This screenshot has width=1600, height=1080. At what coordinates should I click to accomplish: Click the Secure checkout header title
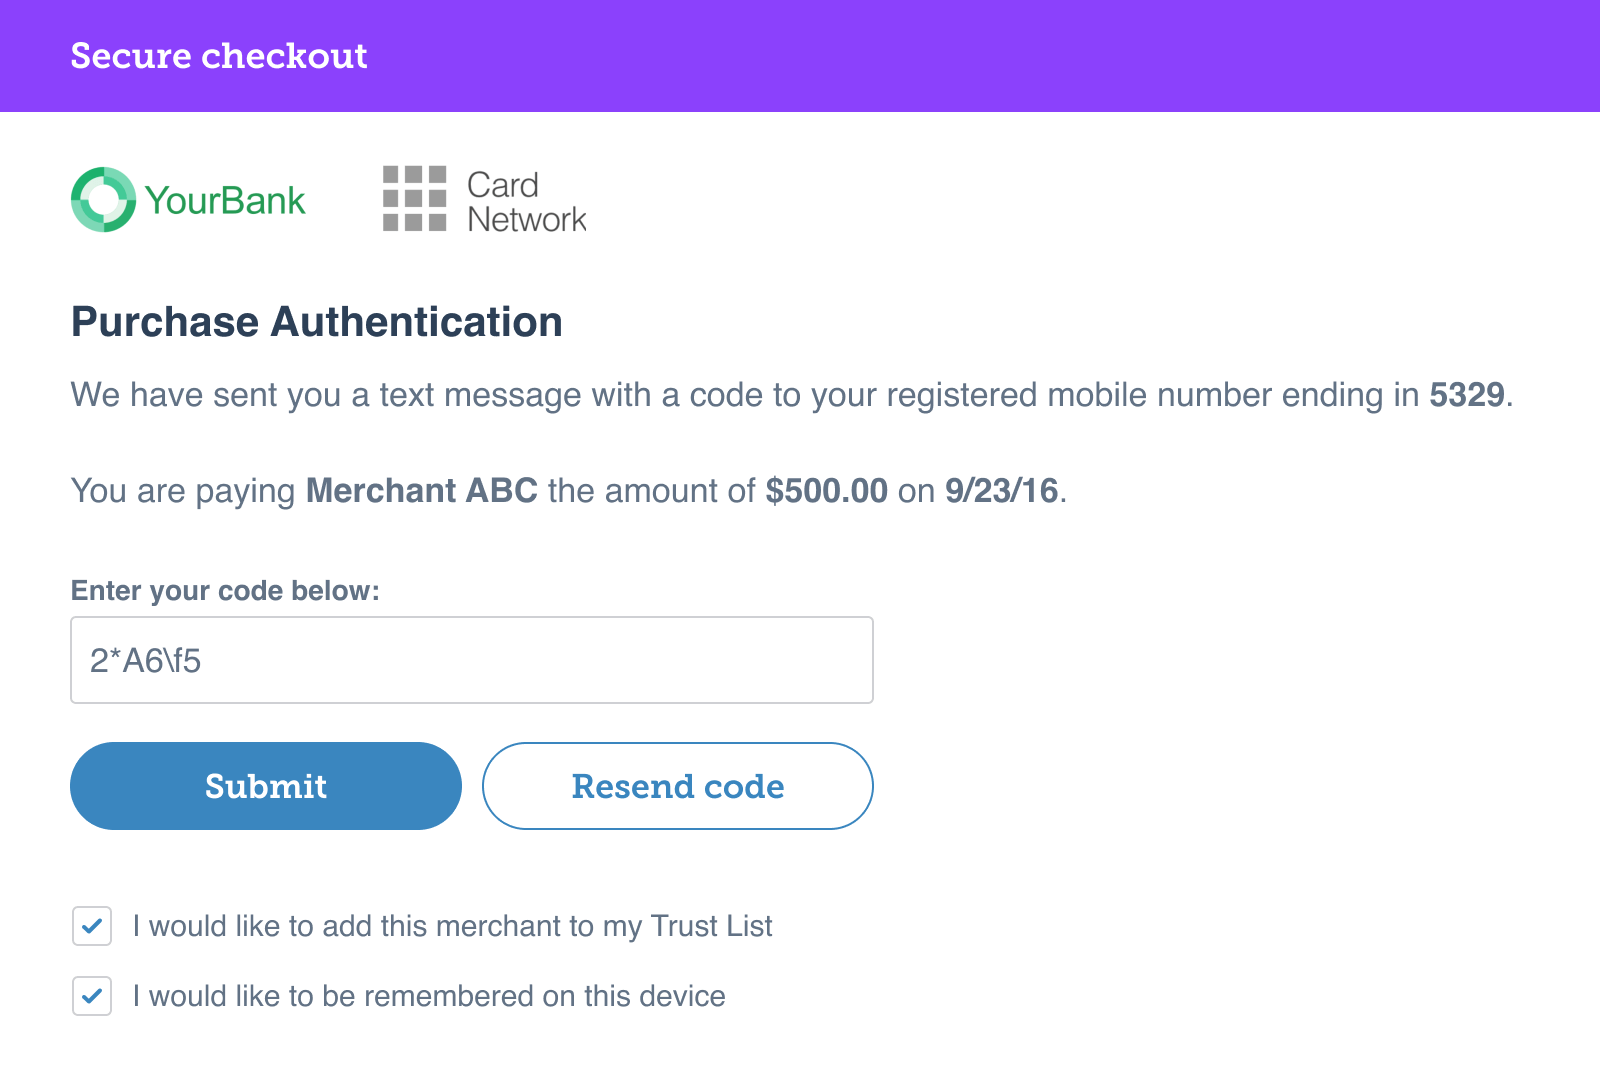[219, 56]
